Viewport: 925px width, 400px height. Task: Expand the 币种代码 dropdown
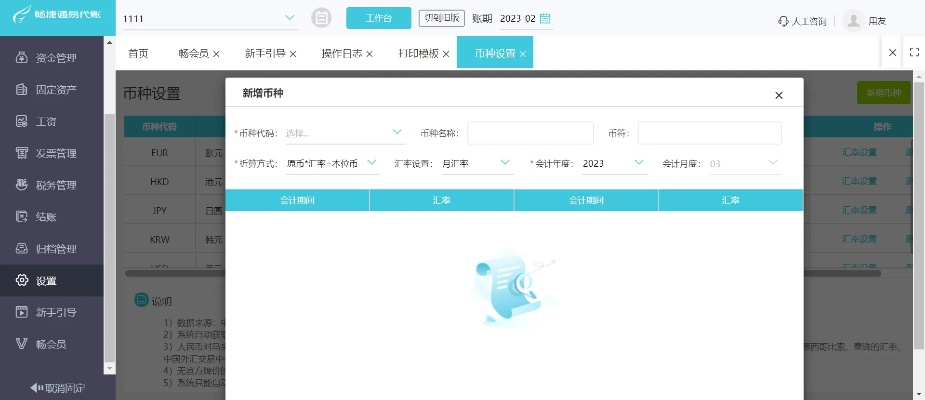coord(344,132)
